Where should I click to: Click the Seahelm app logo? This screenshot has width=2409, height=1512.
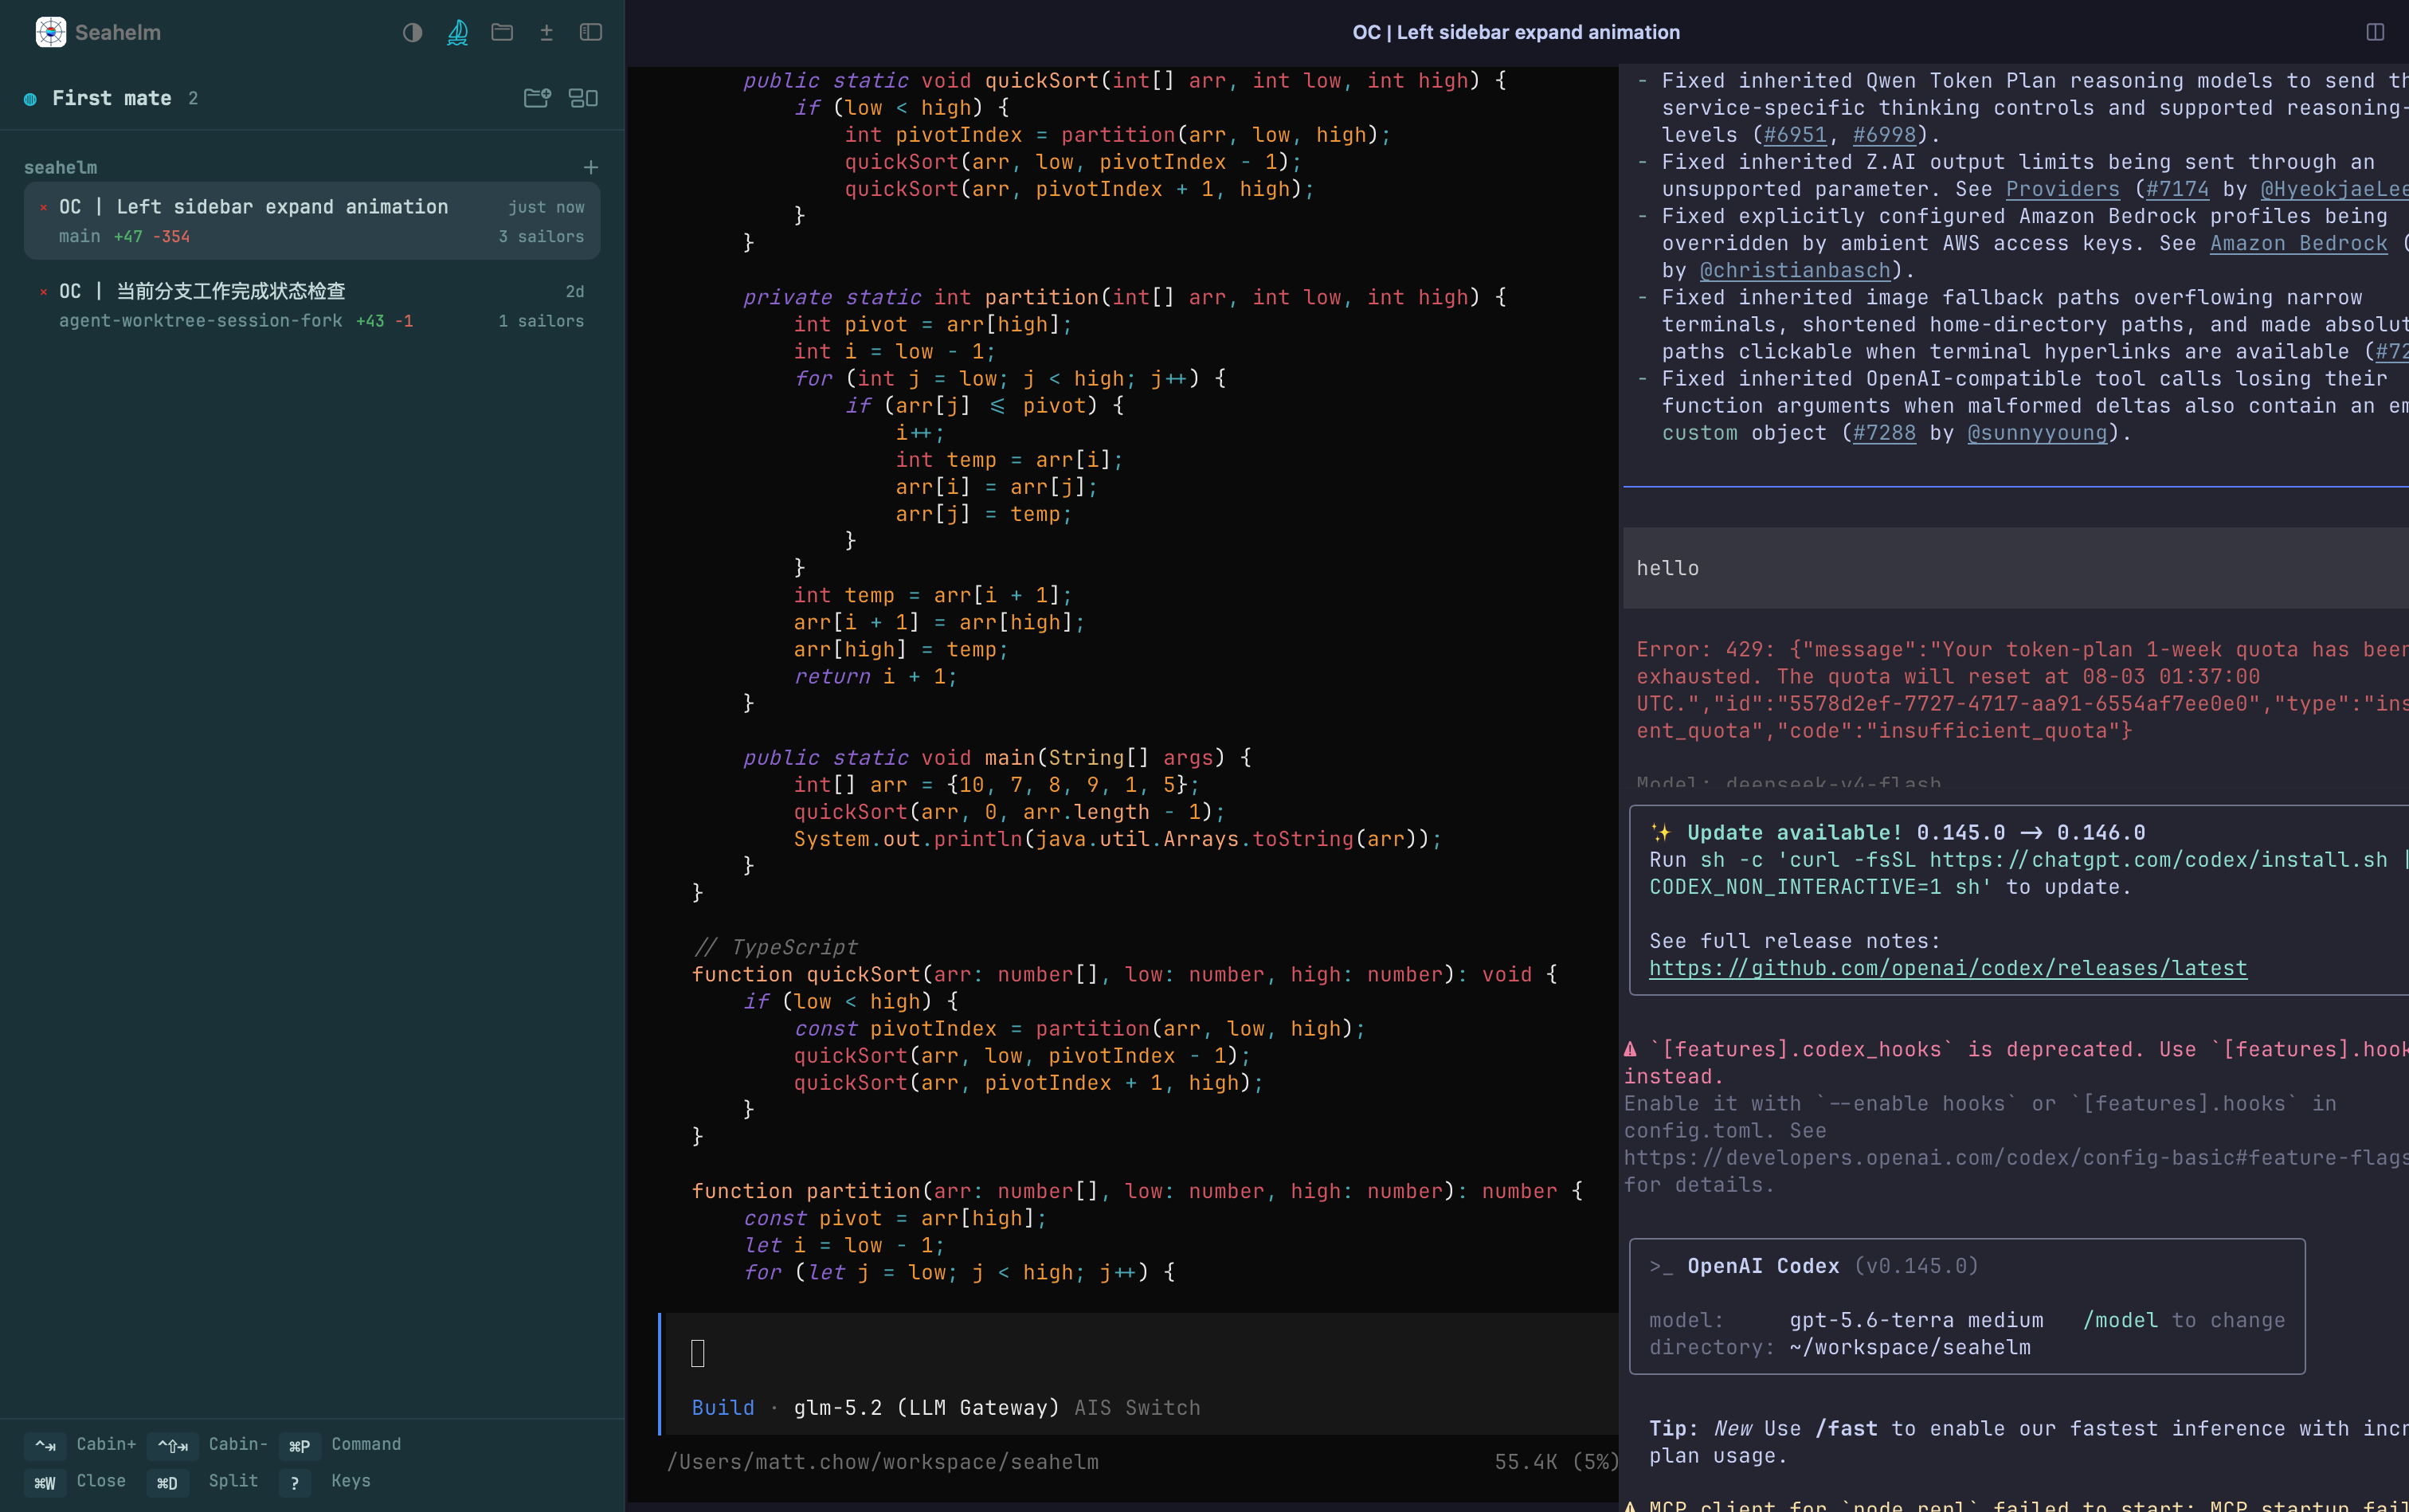(50, 32)
